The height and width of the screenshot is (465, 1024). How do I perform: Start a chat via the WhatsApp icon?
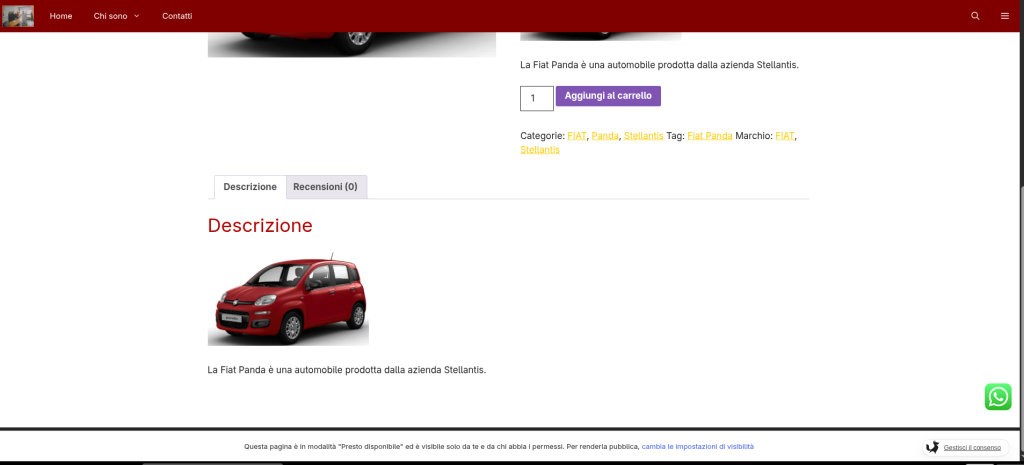998,397
